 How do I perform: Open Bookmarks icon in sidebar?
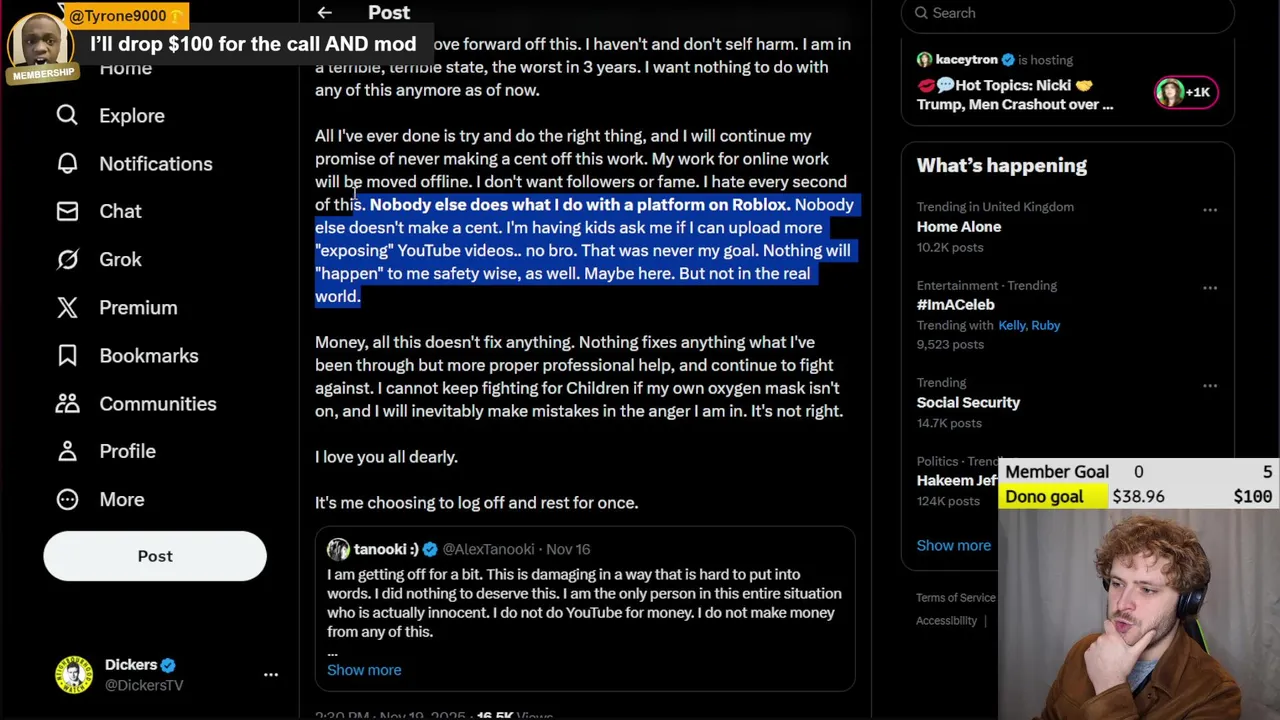click(x=67, y=356)
